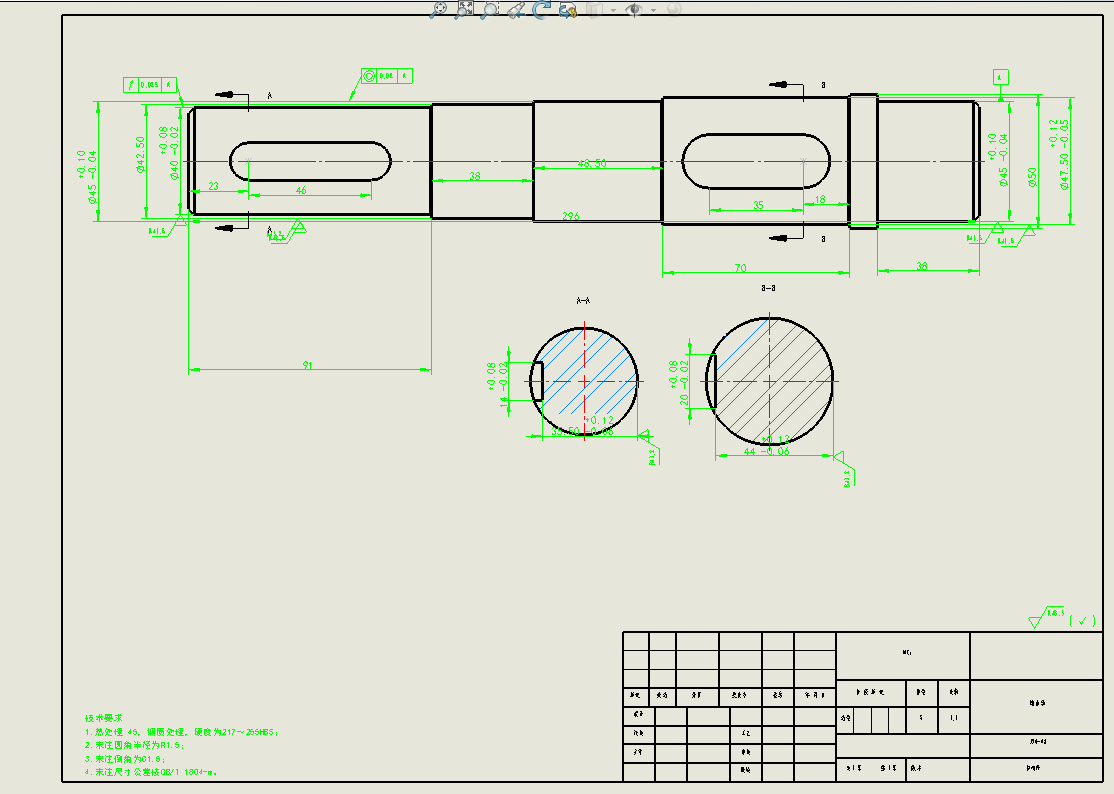Select the 0.025 runout tolerance frame
The height and width of the screenshot is (794, 1114).
tap(150, 85)
